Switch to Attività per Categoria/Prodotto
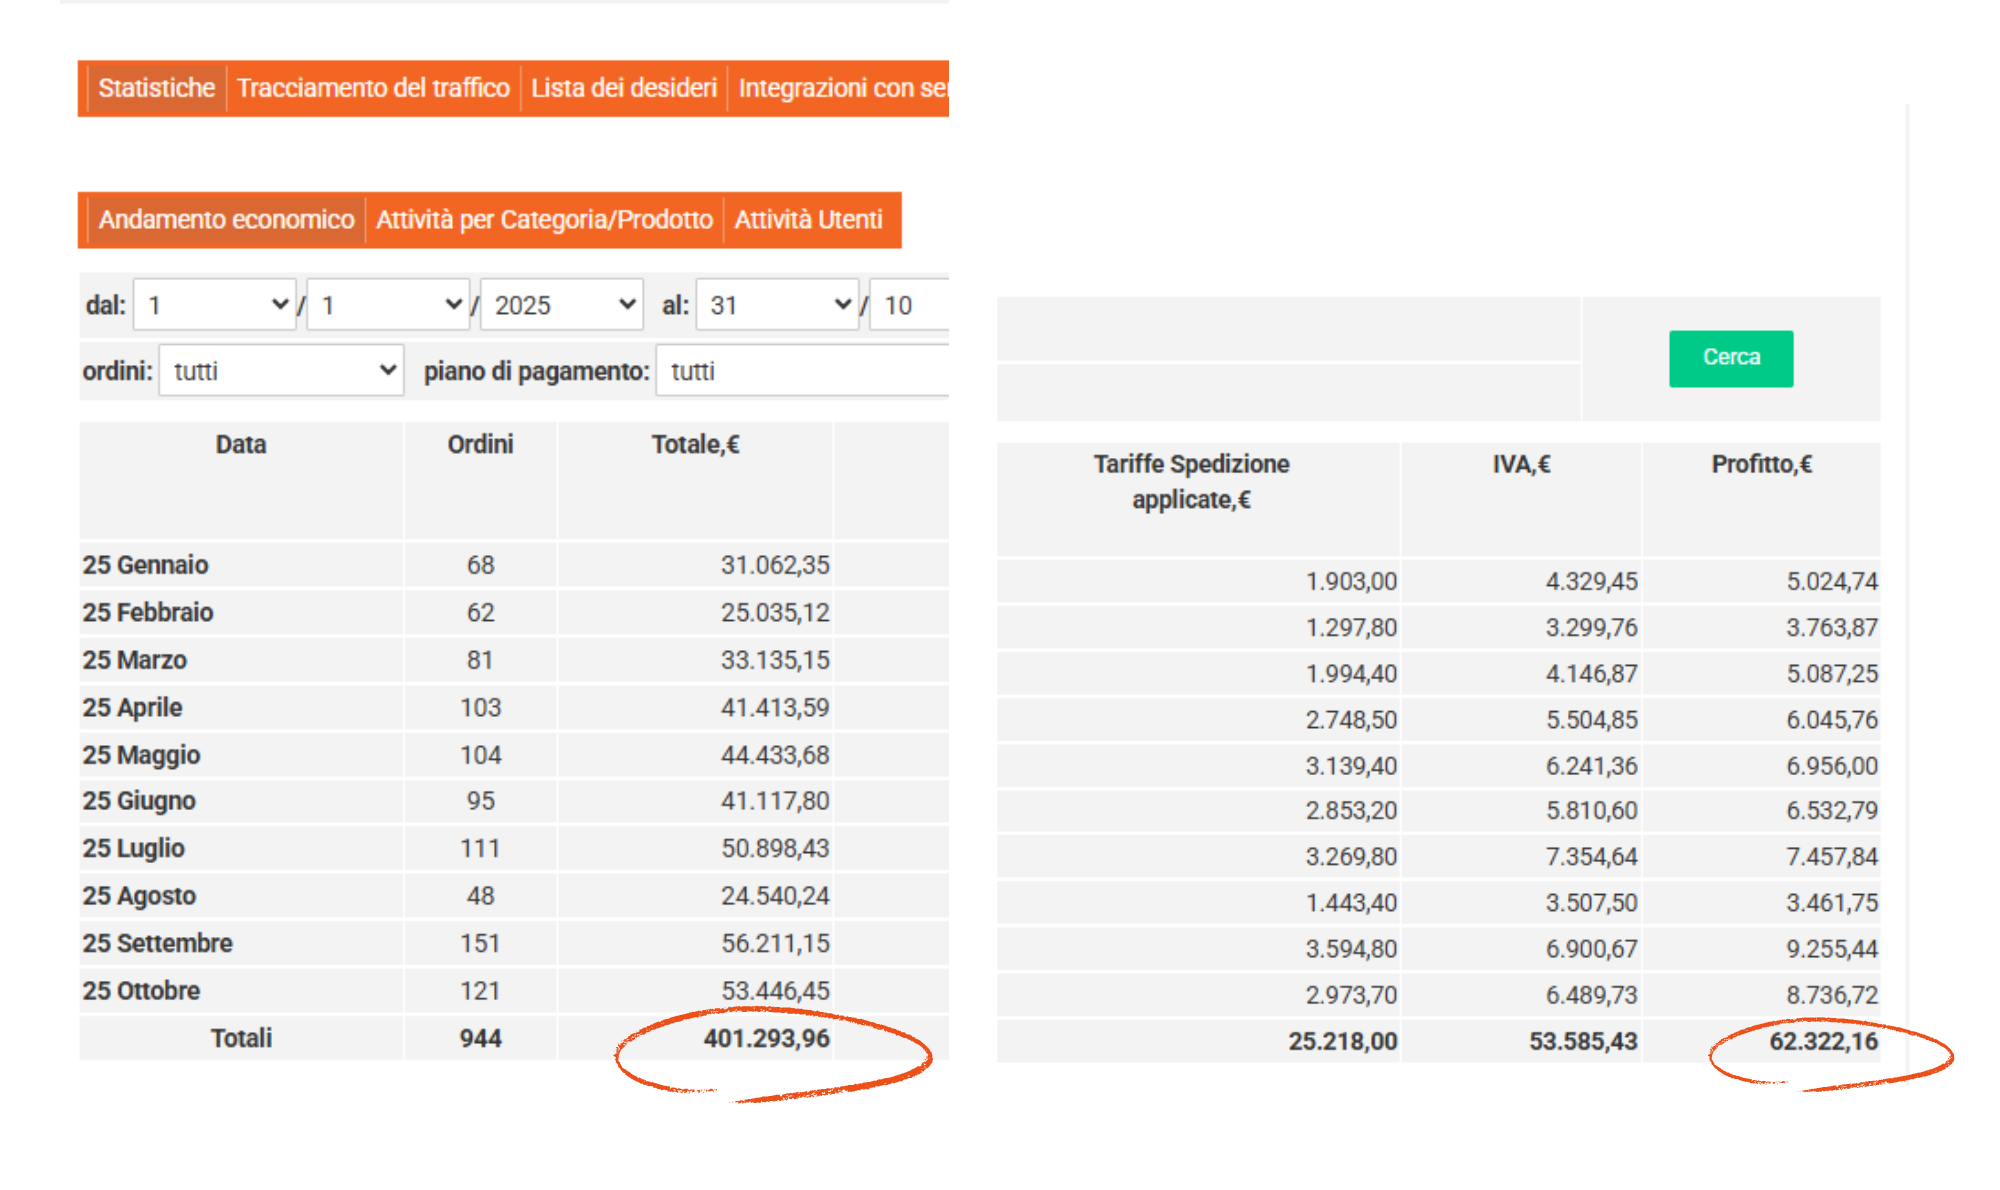This screenshot has height=1190, width=2000. (544, 220)
